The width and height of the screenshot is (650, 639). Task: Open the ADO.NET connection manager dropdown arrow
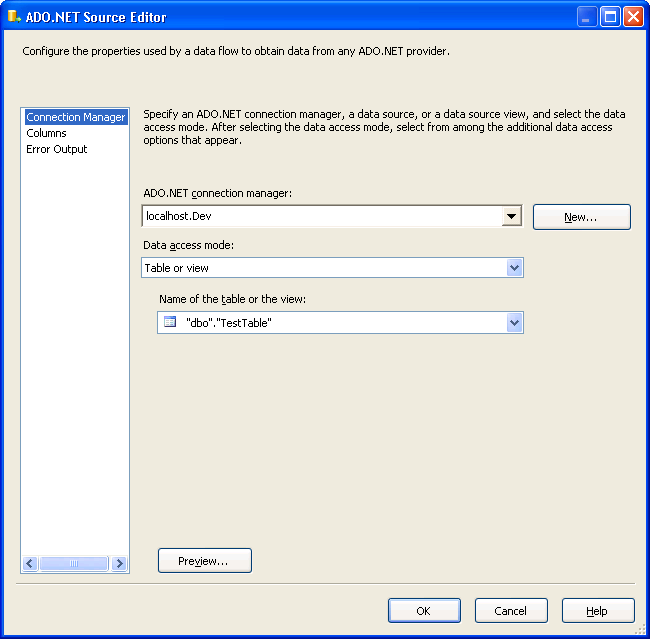[x=511, y=216]
